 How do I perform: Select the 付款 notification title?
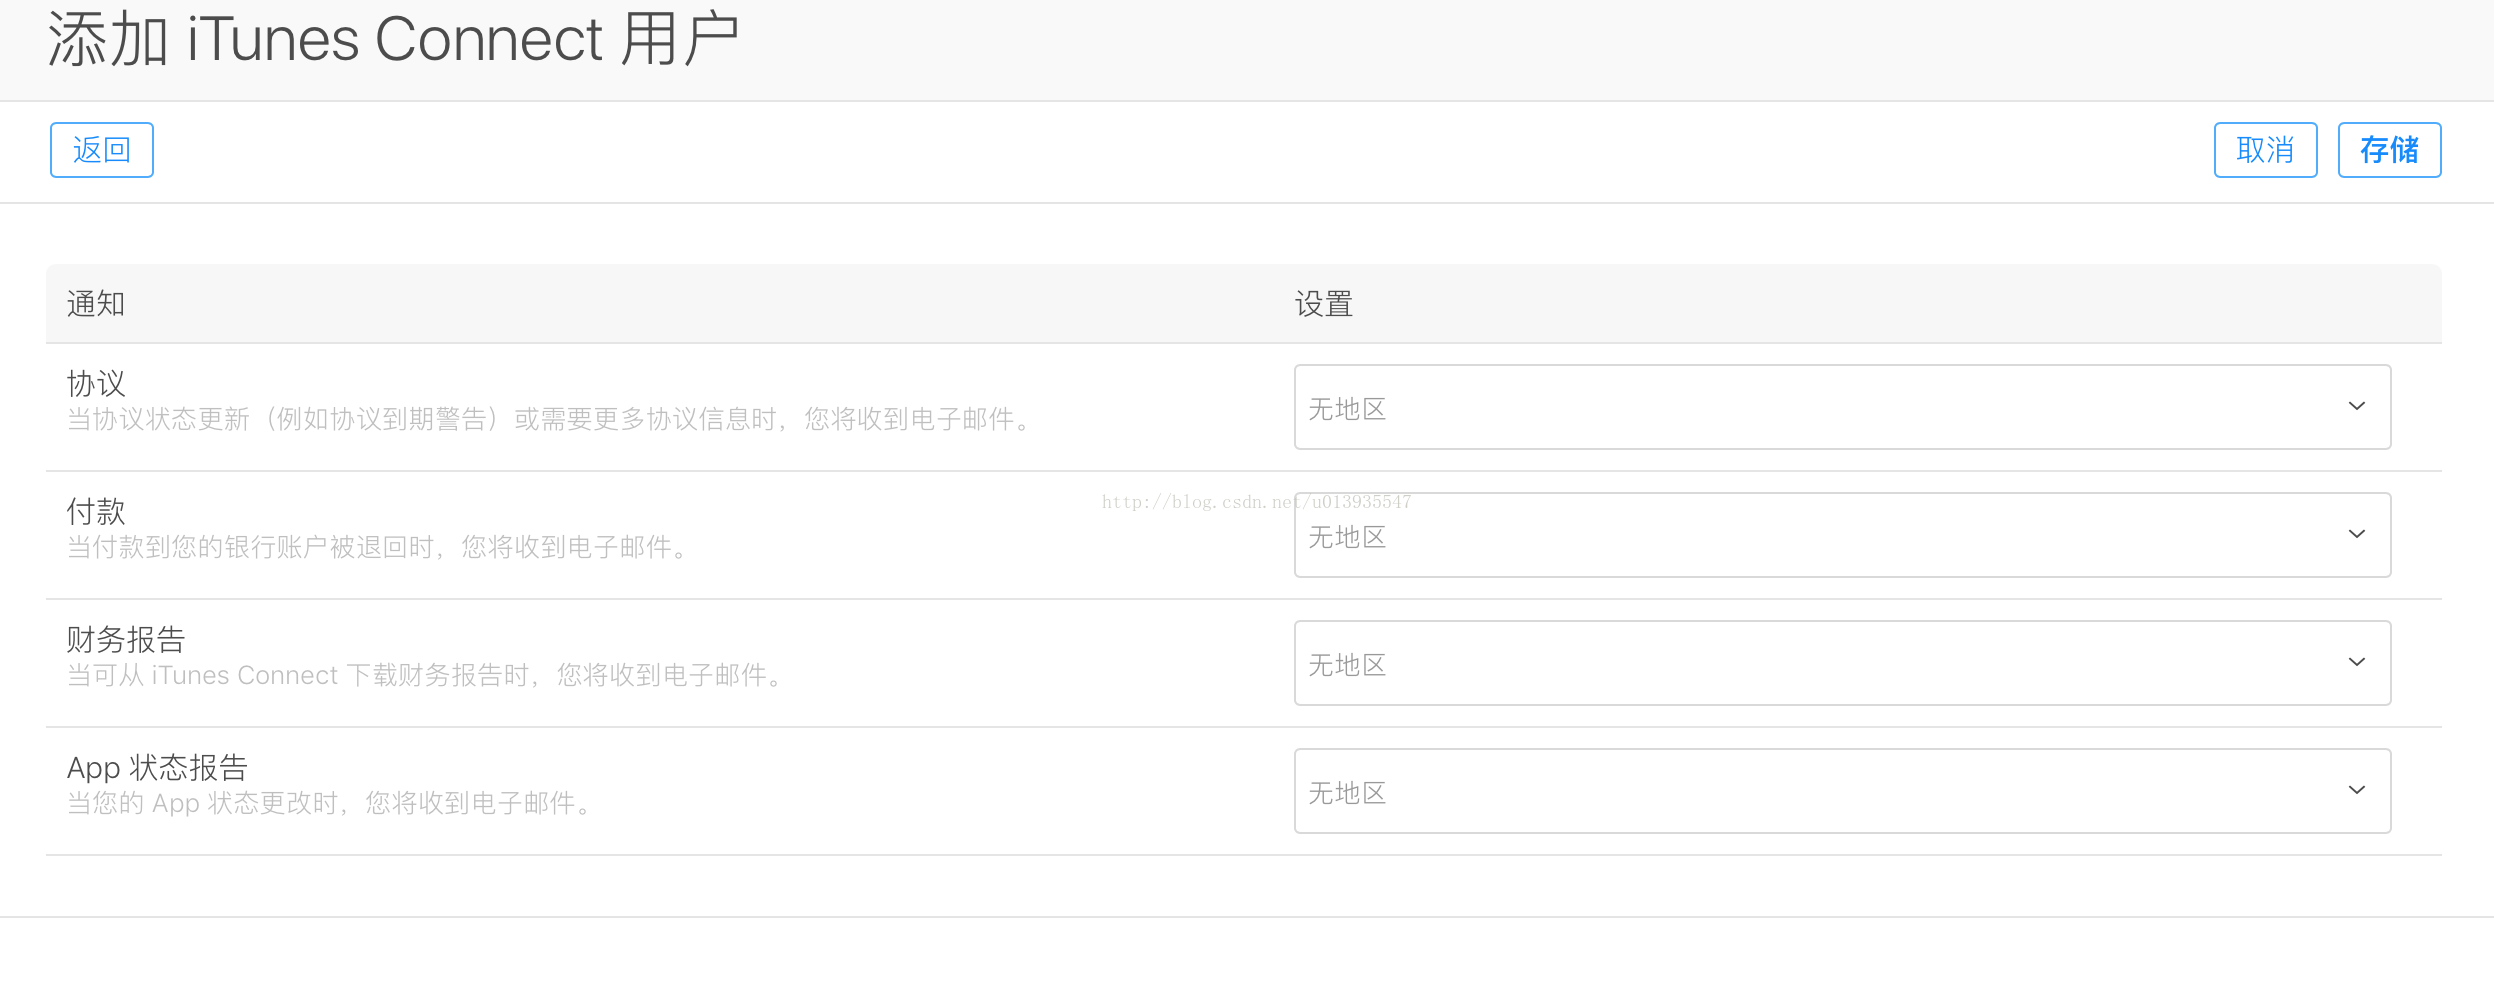click(x=96, y=511)
